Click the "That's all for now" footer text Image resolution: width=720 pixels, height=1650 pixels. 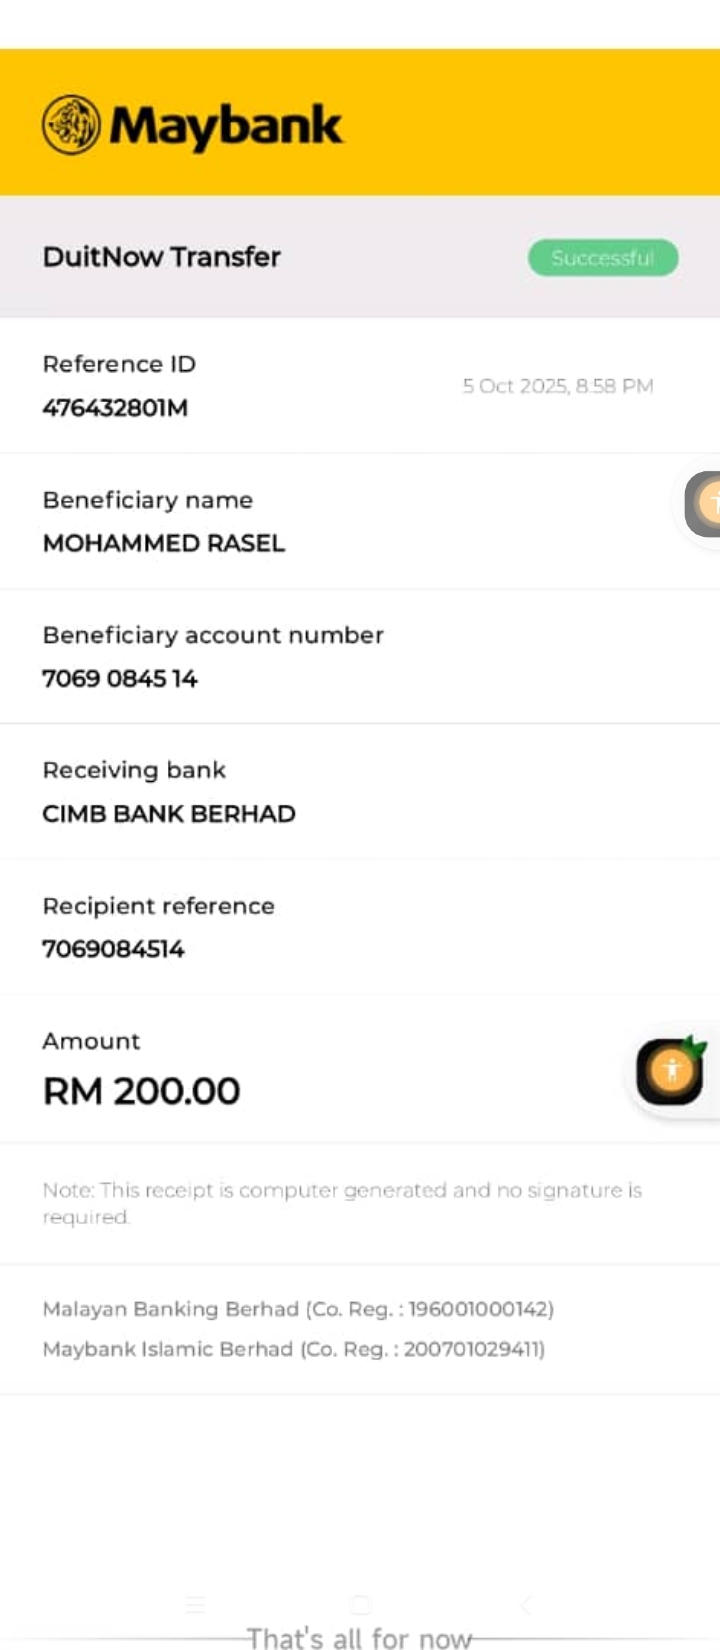pyautogui.click(x=360, y=1638)
